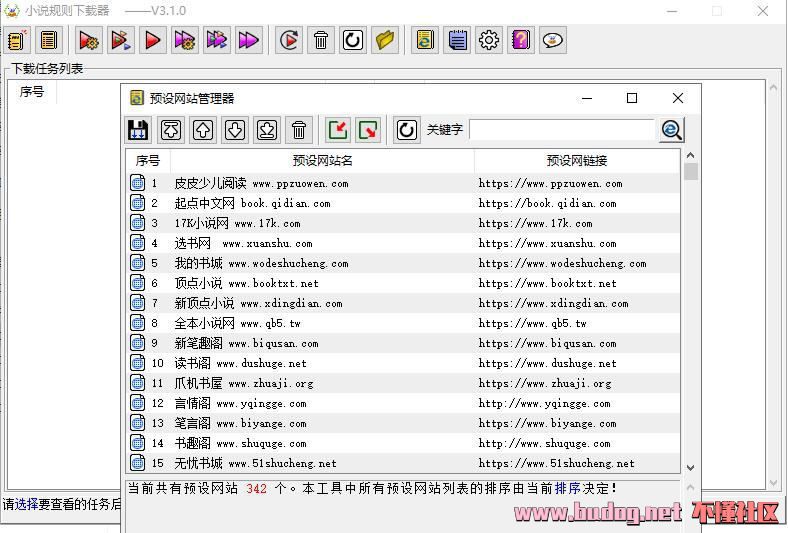Click the speech bubble feedback icon
The width and height of the screenshot is (788, 533).
click(553, 40)
